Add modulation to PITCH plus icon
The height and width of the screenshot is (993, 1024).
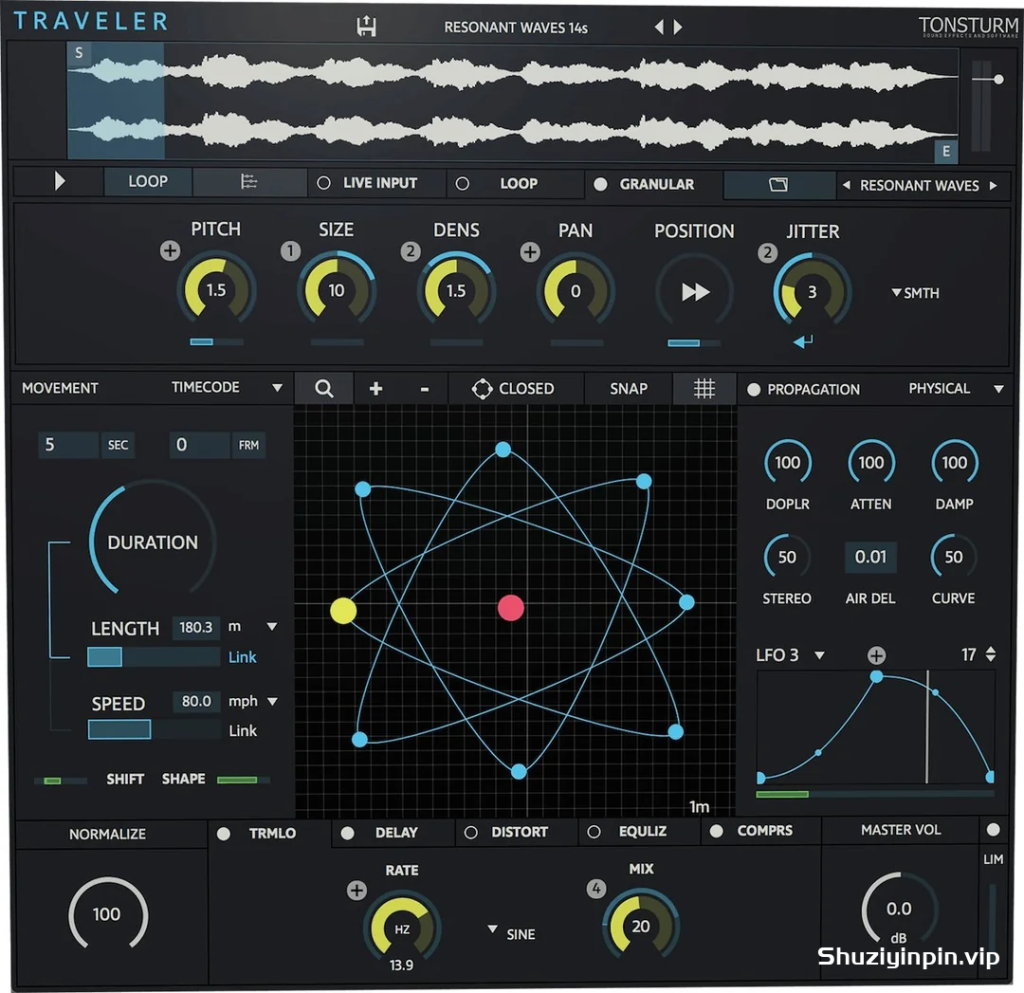[170, 251]
